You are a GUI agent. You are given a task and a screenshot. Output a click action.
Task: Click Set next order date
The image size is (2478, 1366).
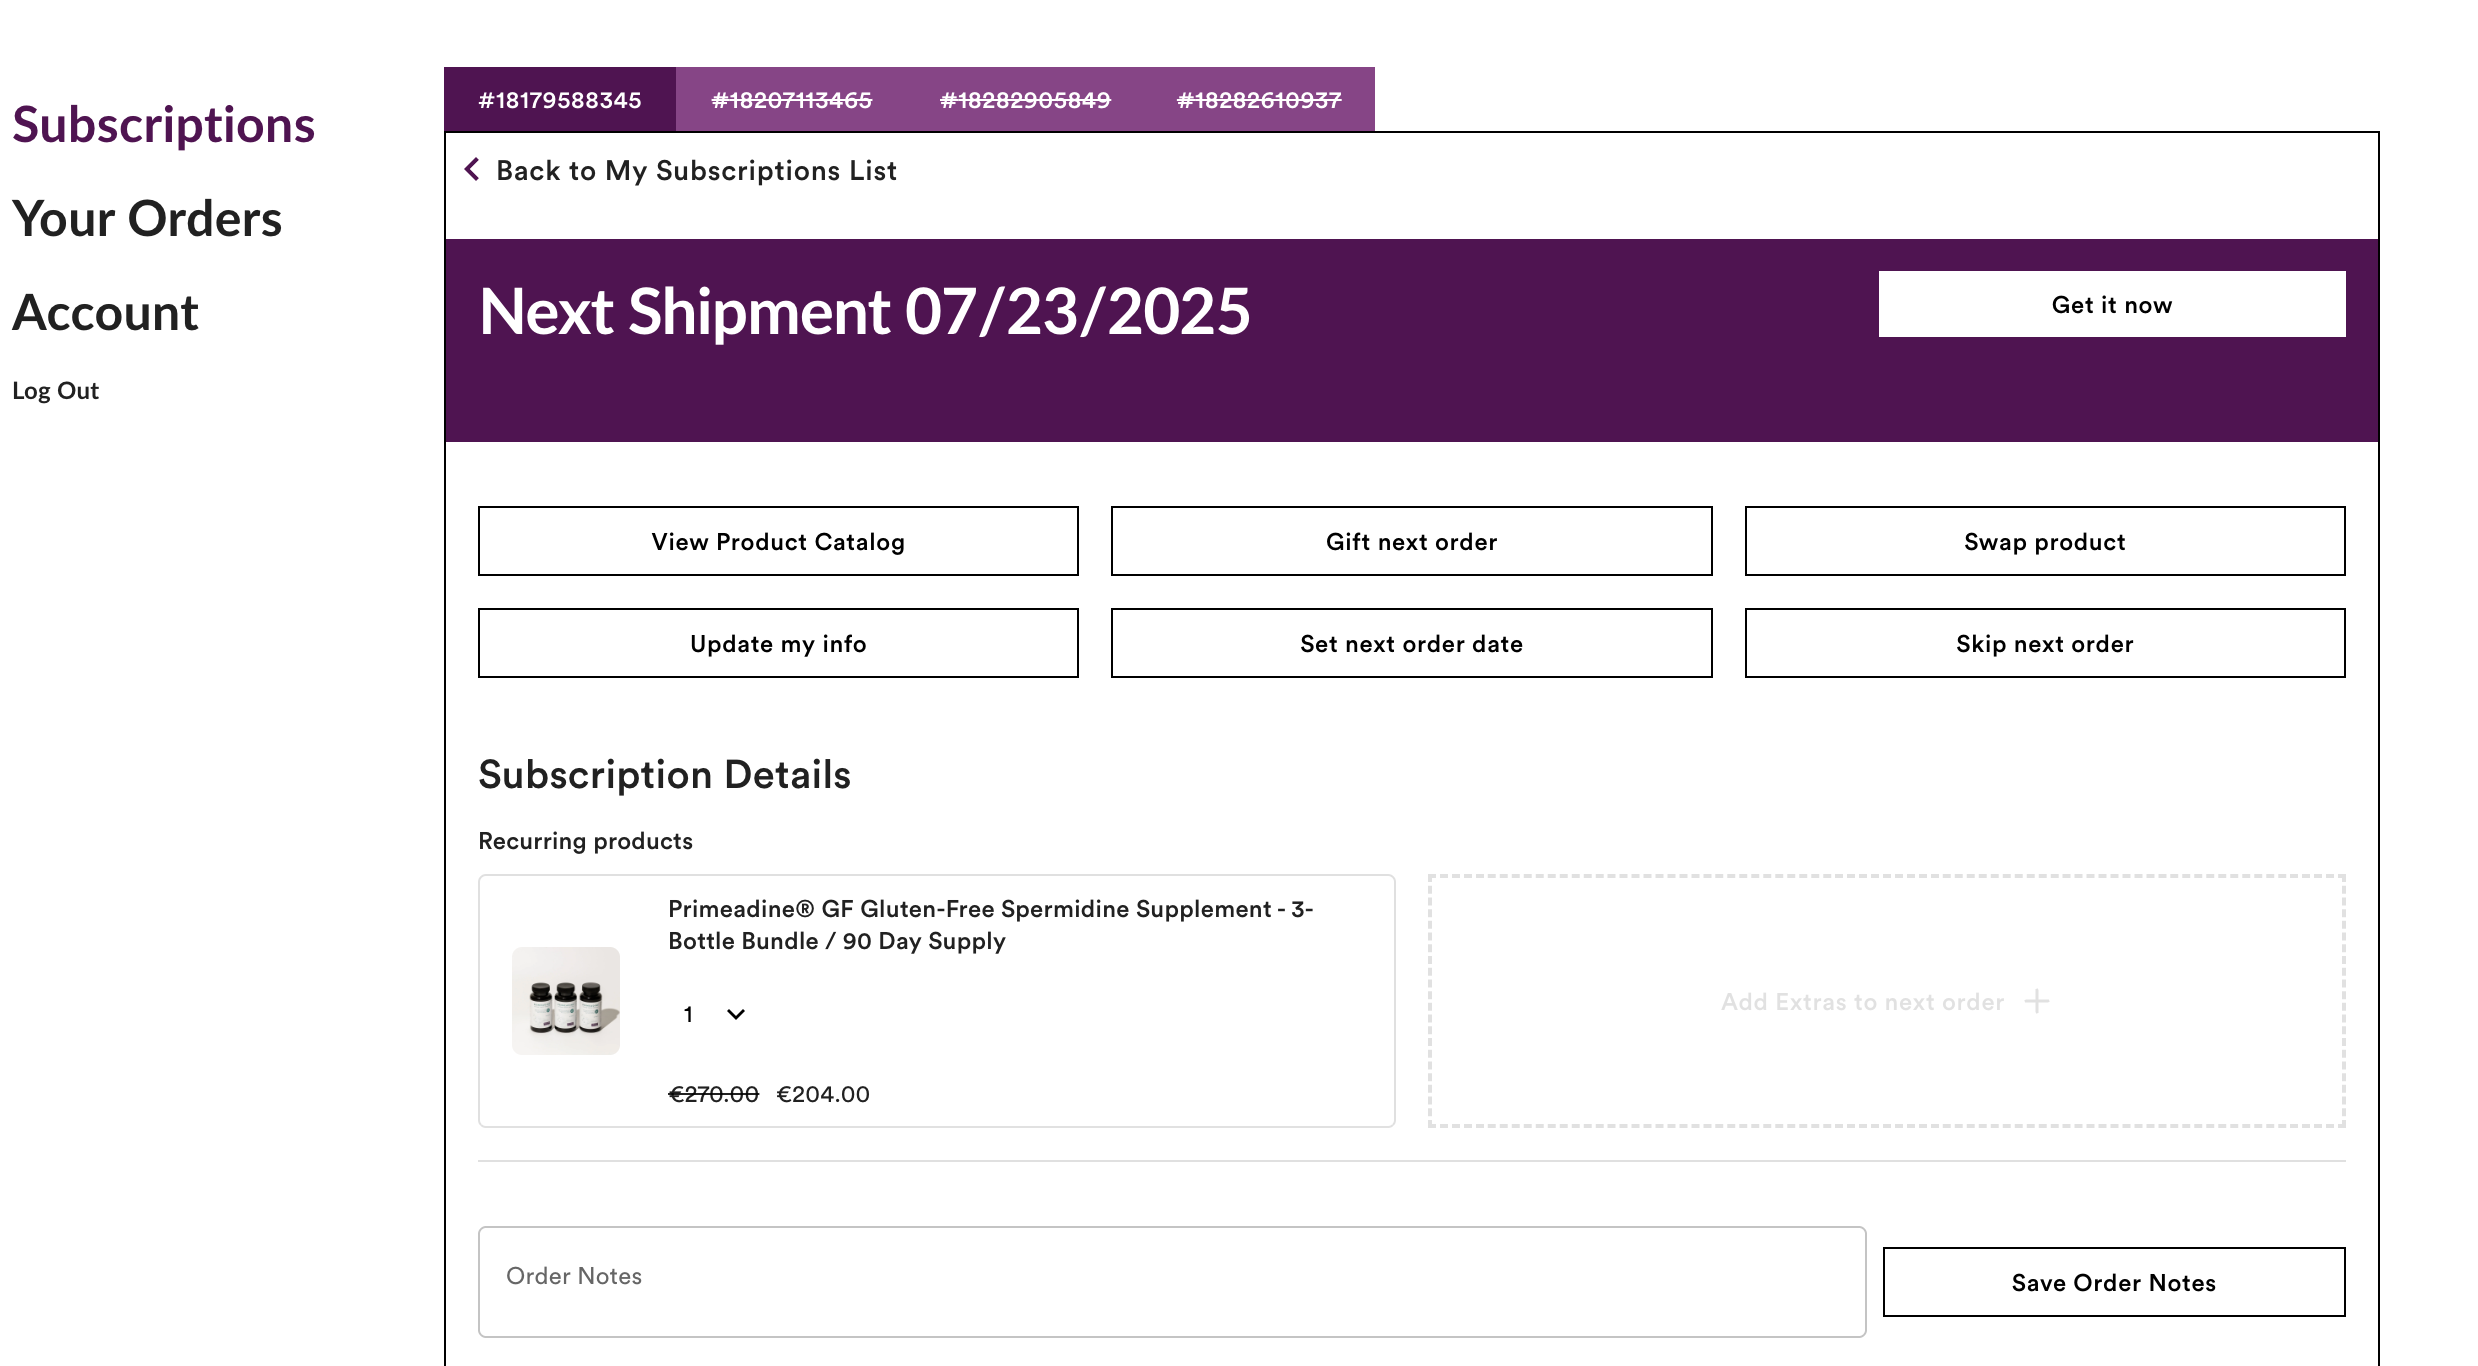tap(1411, 643)
